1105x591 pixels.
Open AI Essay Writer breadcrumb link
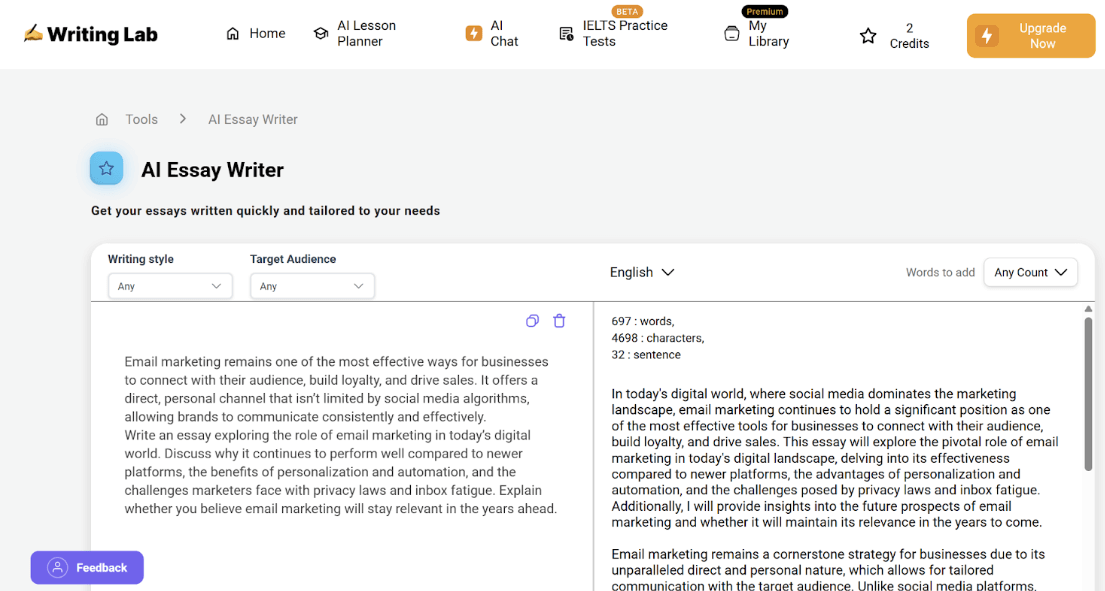coord(252,118)
